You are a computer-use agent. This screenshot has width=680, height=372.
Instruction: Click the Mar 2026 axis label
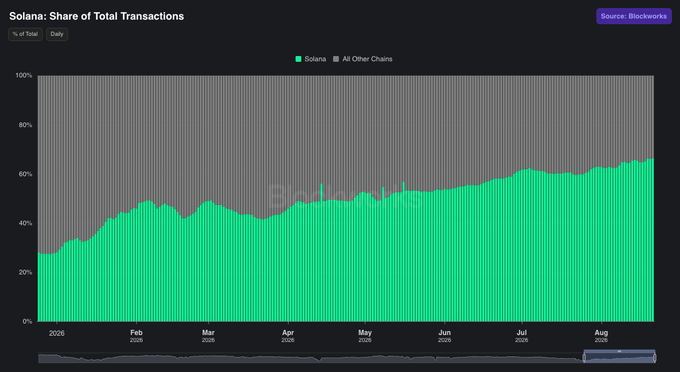point(208,336)
